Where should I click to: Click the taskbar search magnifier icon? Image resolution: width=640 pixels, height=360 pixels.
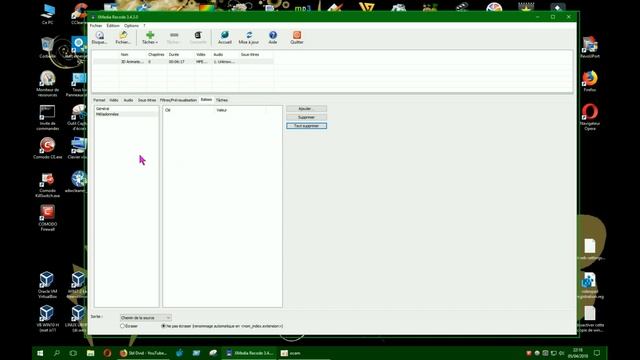click(56, 353)
